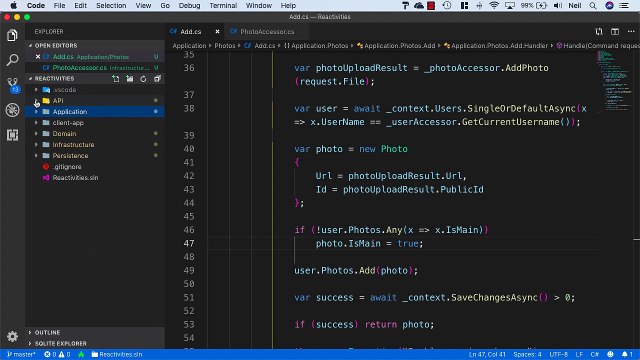This screenshot has height=360, width=640.
Task: Click New File icon in Reactivities header
Action: pos(116,79)
